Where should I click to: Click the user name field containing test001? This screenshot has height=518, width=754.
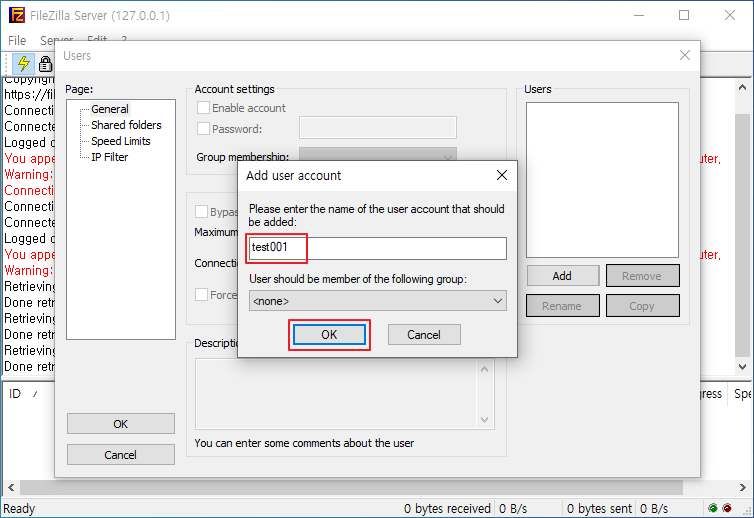click(x=377, y=248)
